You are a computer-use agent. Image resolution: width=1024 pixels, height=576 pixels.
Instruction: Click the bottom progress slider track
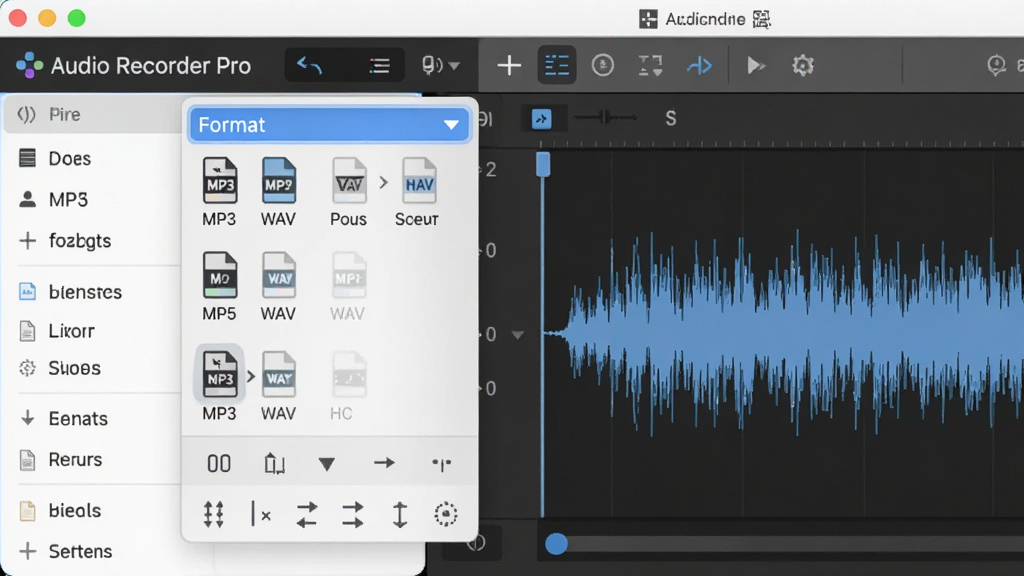click(784, 544)
